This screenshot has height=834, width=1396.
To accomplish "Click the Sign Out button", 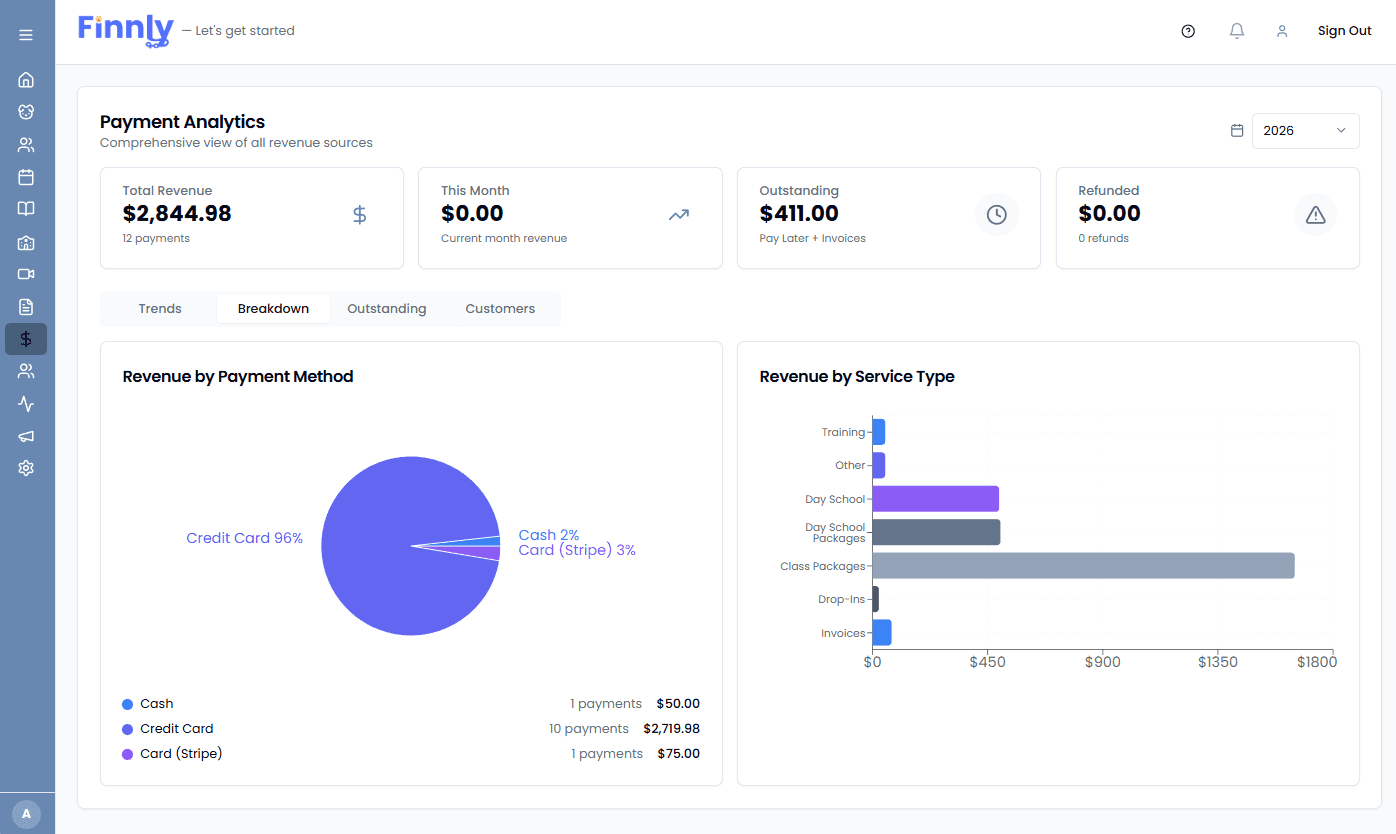I will point(1344,30).
